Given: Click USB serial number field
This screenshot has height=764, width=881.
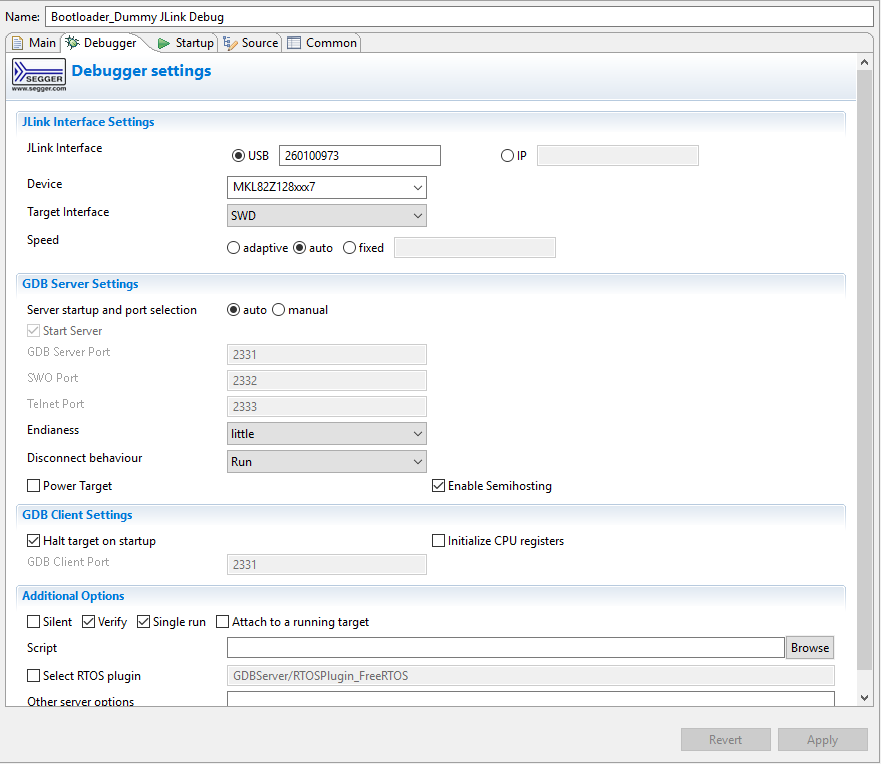Looking at the screenshot, I should (x=360, y=156).
